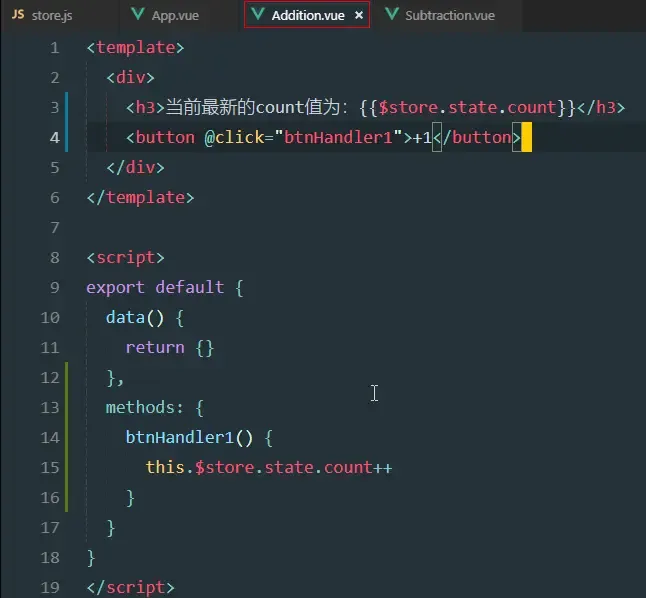Click $store.state.count inside the h3 line
This screenshot has width=646, height=598.
coord(467,108)
